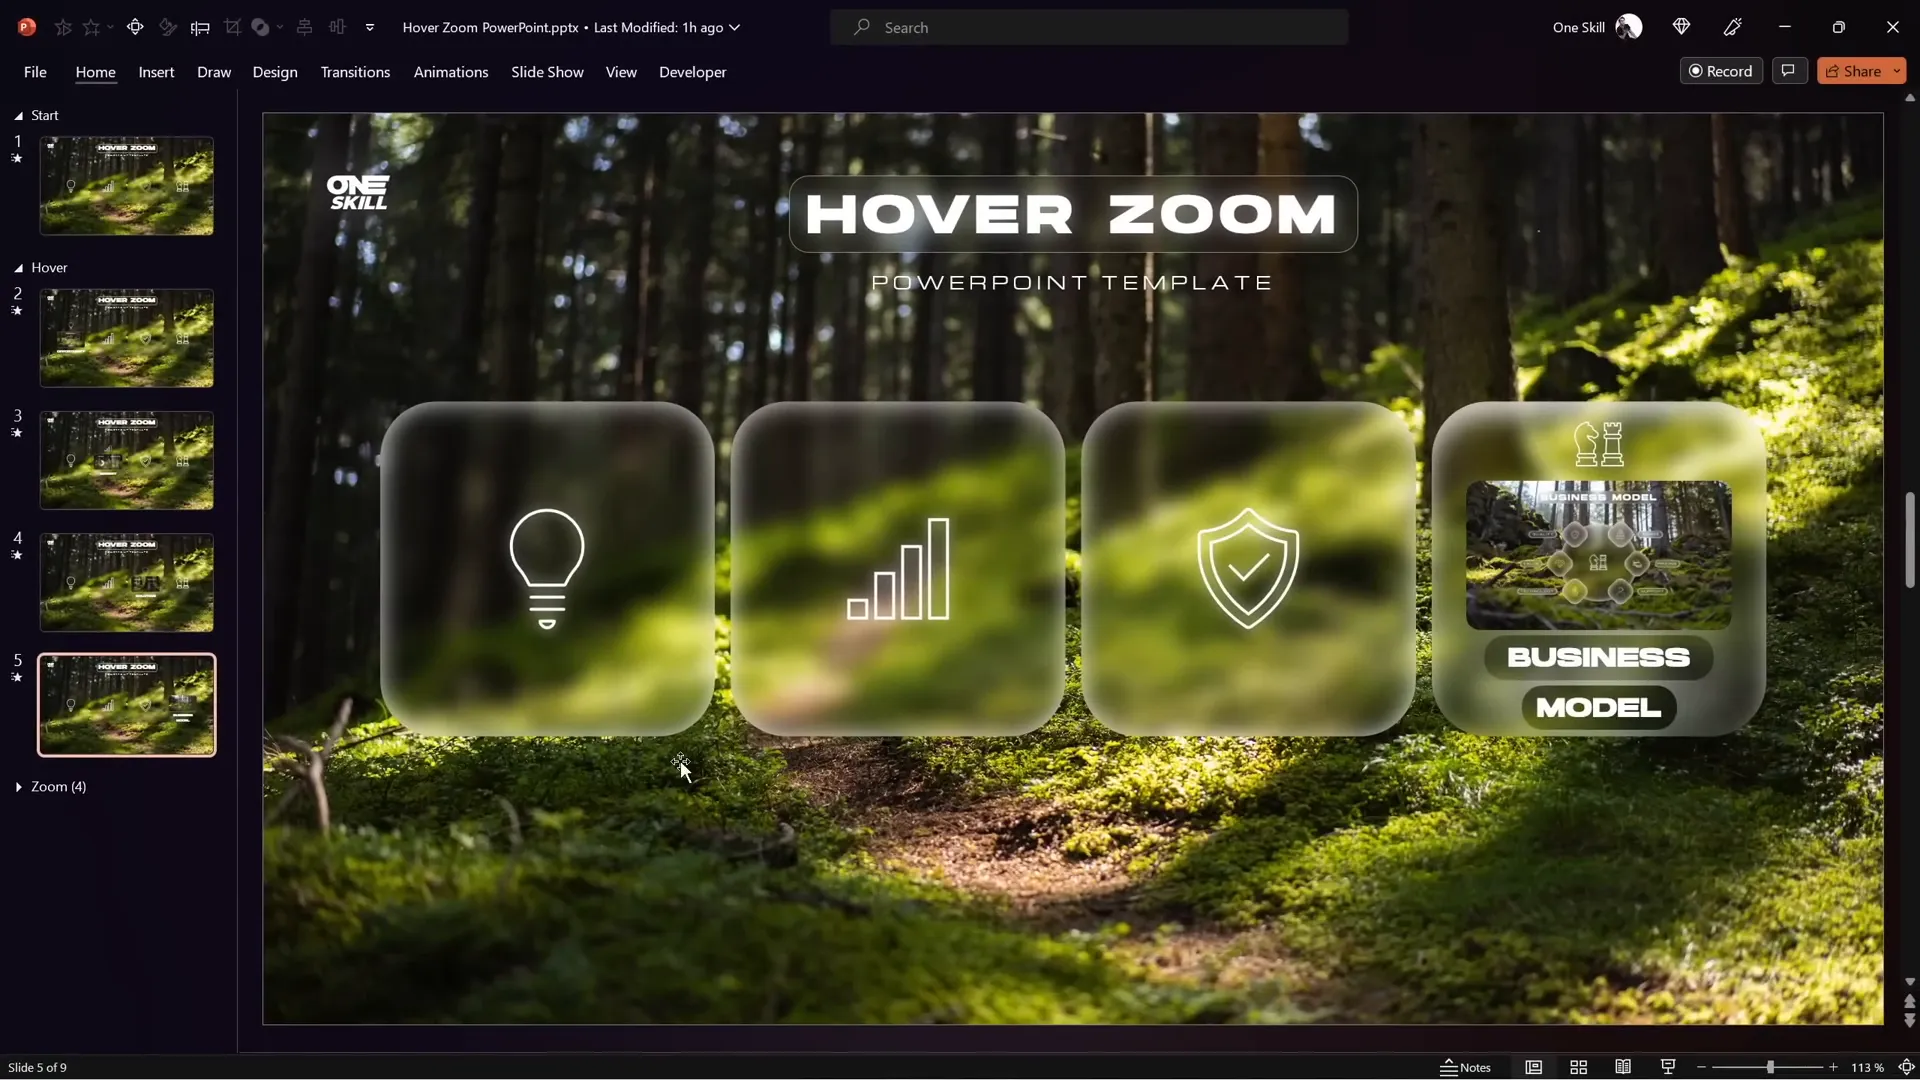Image resolution: width=1920 pixels, height=1080 pixels.
Task: Click the Record button
Action: (x=1721, y=71)
